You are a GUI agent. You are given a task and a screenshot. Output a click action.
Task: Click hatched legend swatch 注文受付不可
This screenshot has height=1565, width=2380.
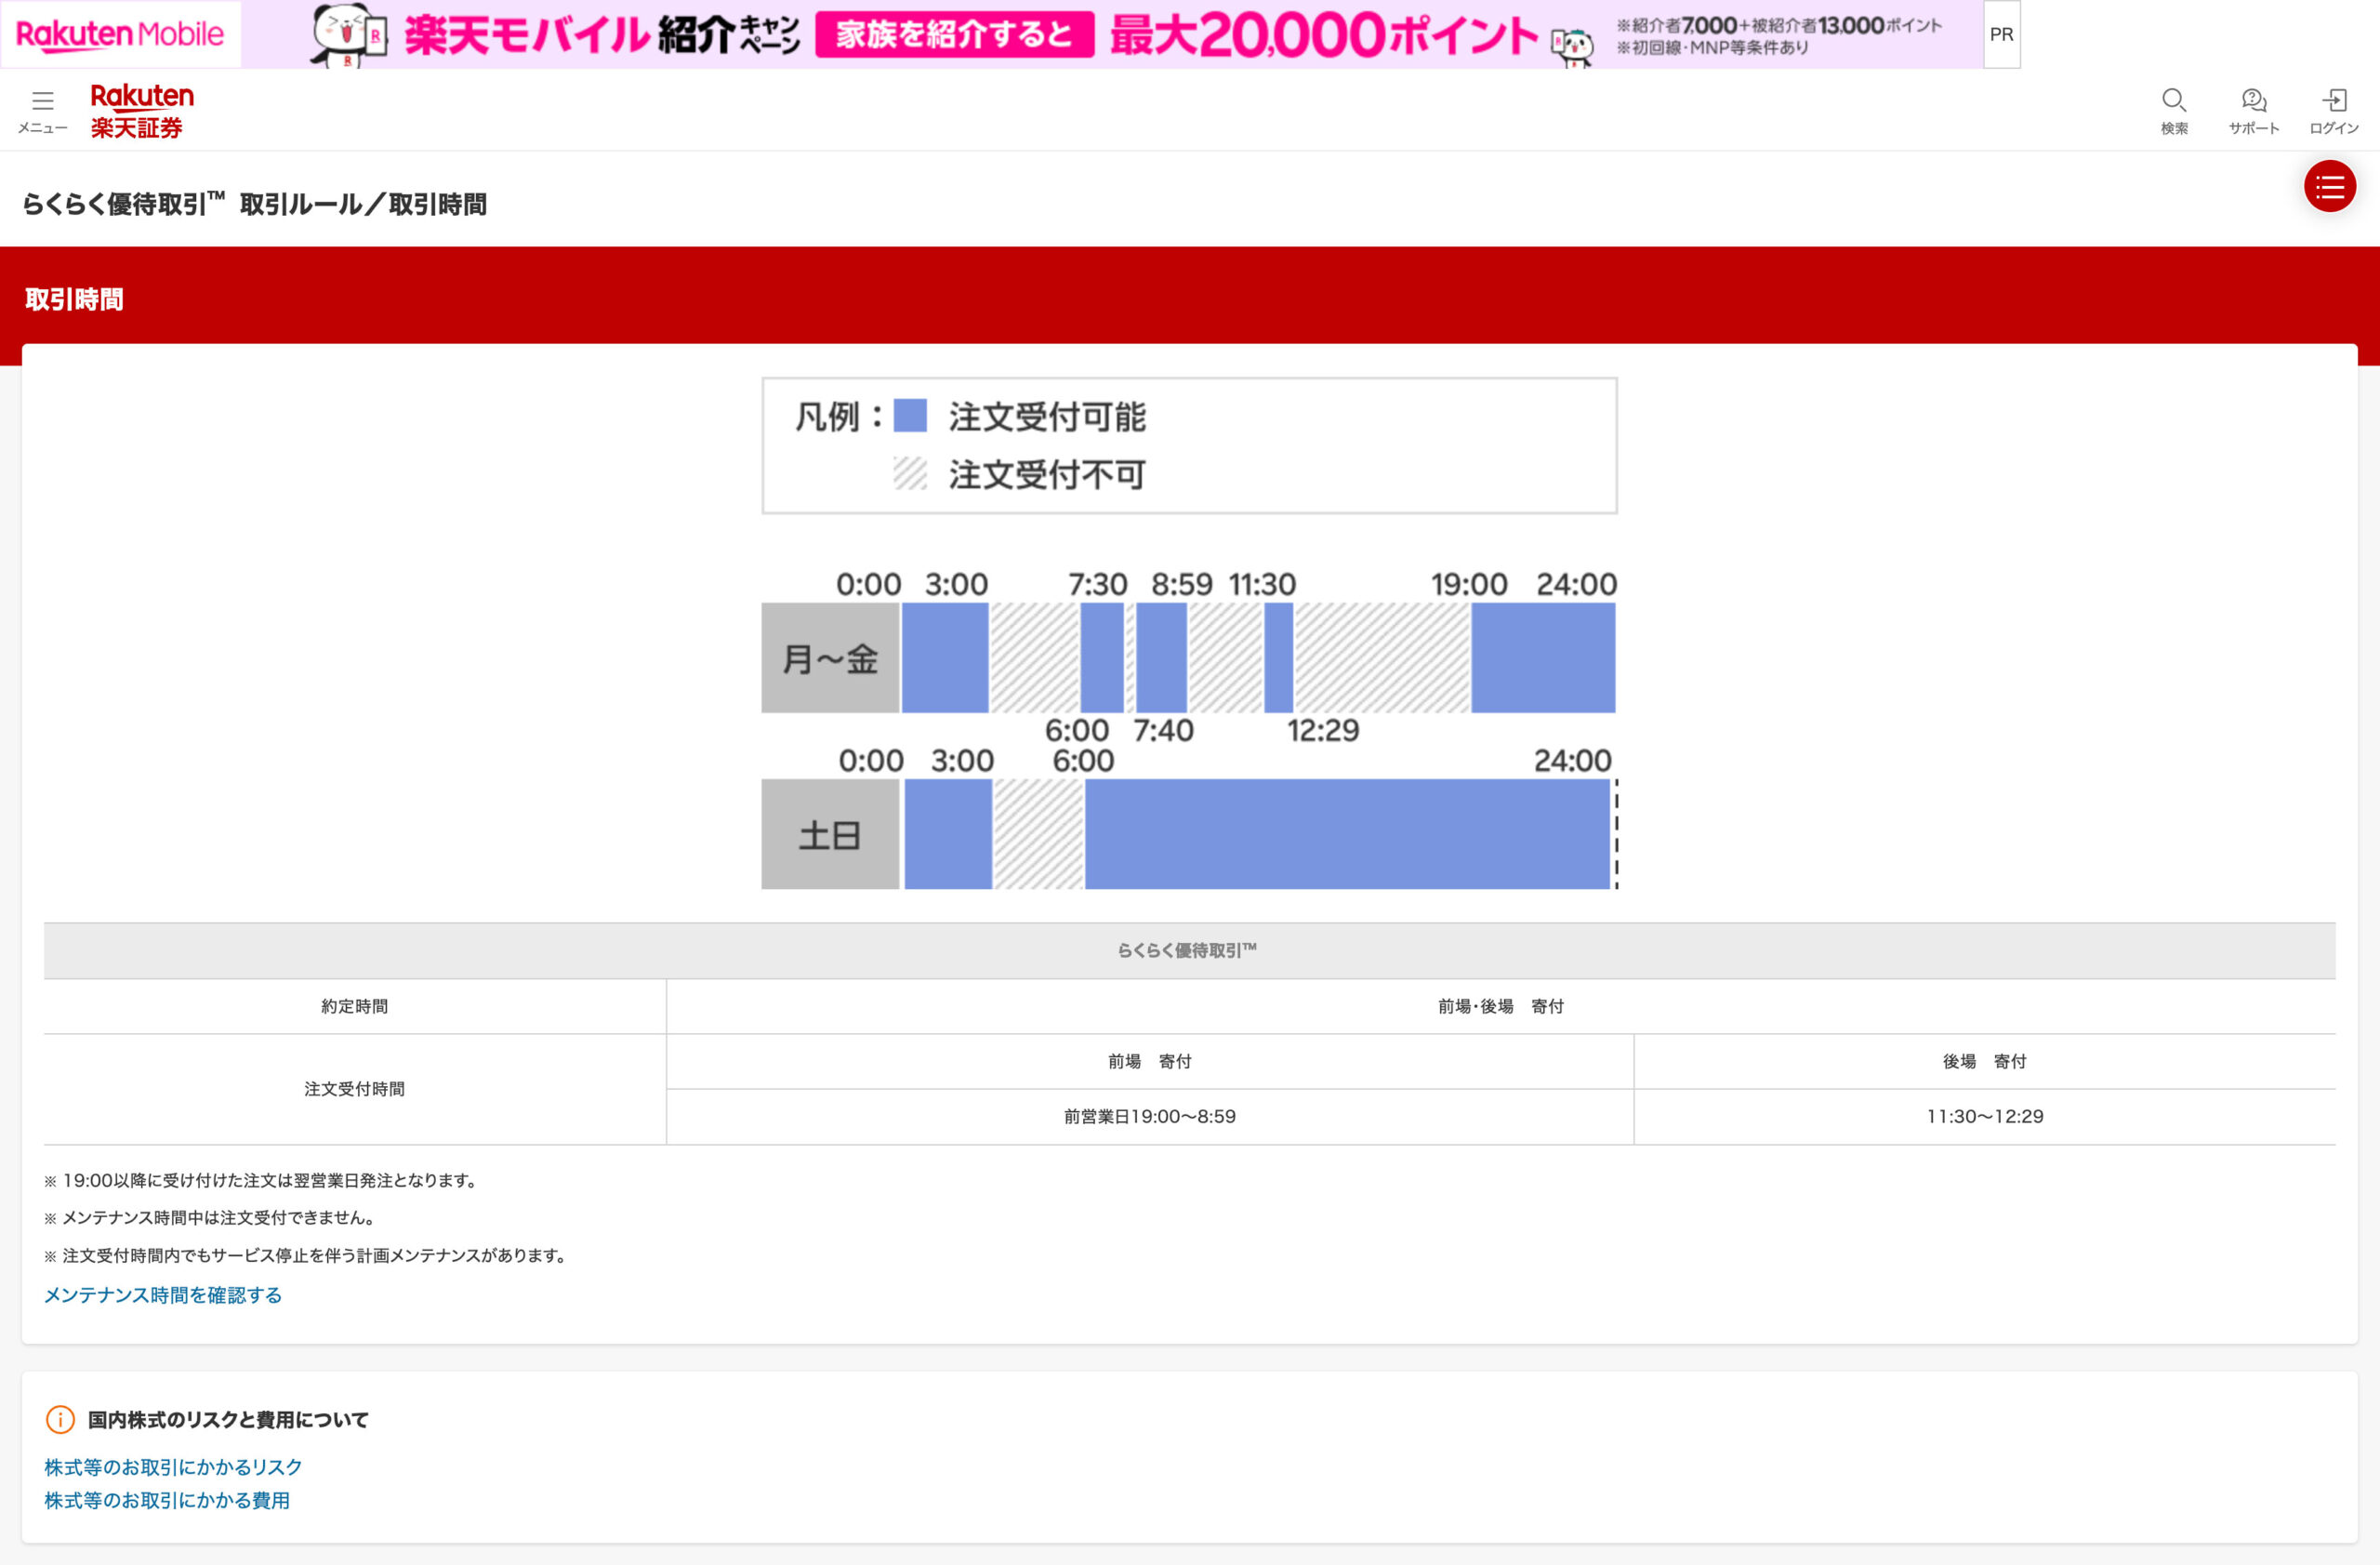(x=909, y=473)
